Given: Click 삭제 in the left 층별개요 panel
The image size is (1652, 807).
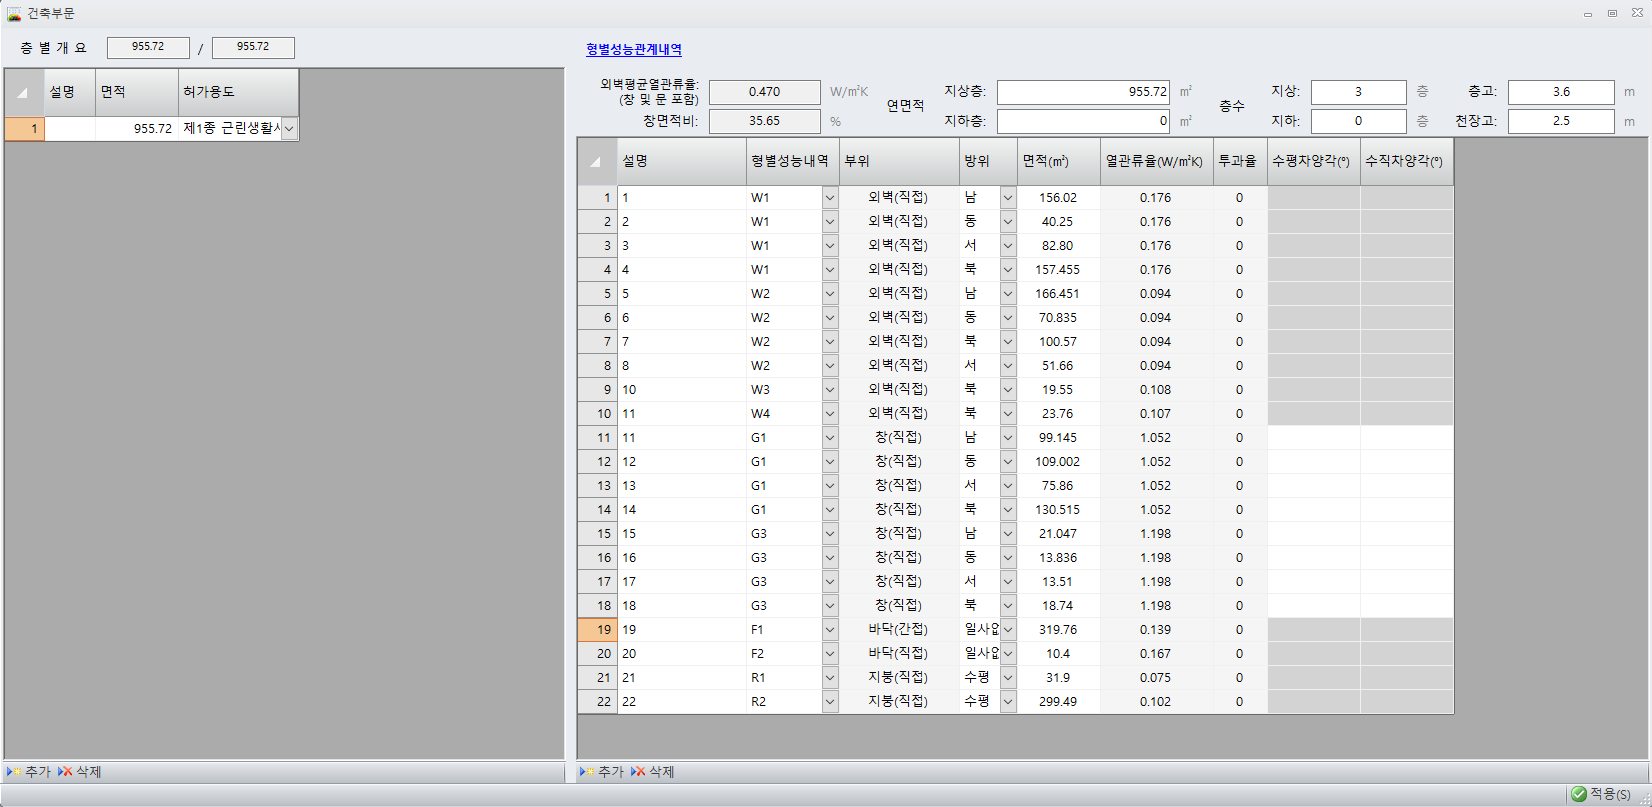Looking at the screenshot, I should point(80,772).
